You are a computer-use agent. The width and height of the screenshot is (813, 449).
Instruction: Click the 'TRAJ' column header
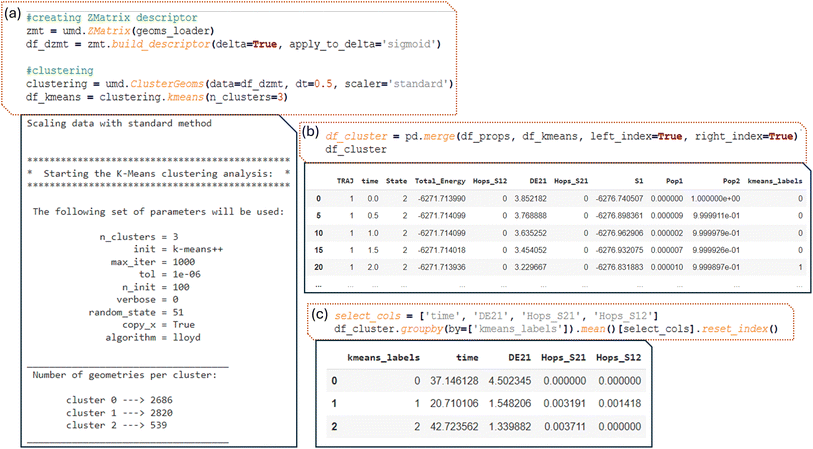click(345, 181)
